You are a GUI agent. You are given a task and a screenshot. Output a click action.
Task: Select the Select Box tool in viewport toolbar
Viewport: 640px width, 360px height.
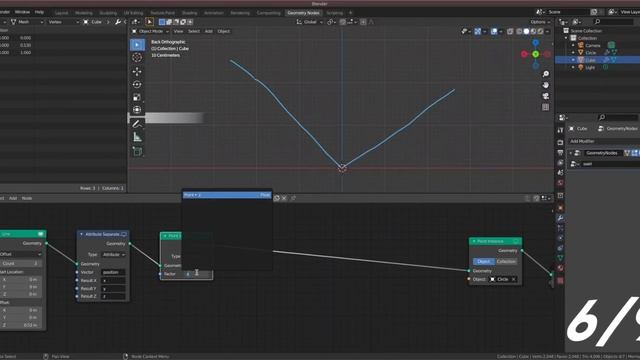click(x=137, y=45)
